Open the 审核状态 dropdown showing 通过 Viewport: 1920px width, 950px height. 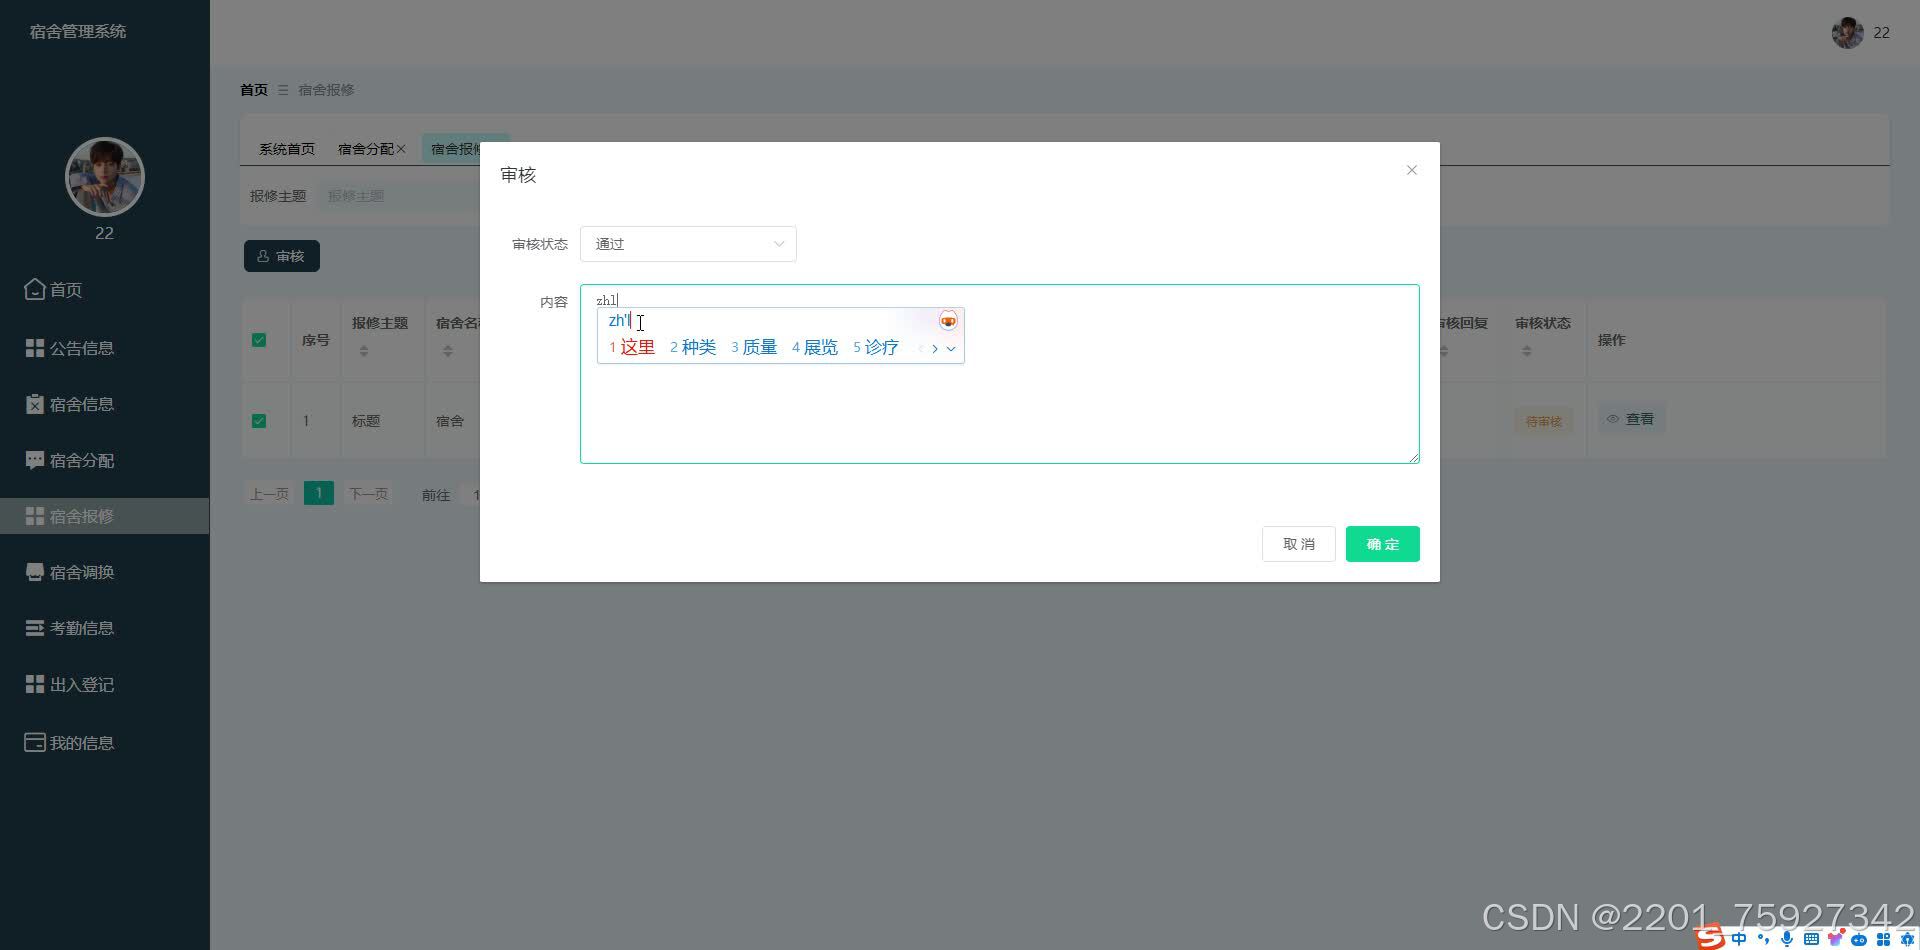coord(688,244)
